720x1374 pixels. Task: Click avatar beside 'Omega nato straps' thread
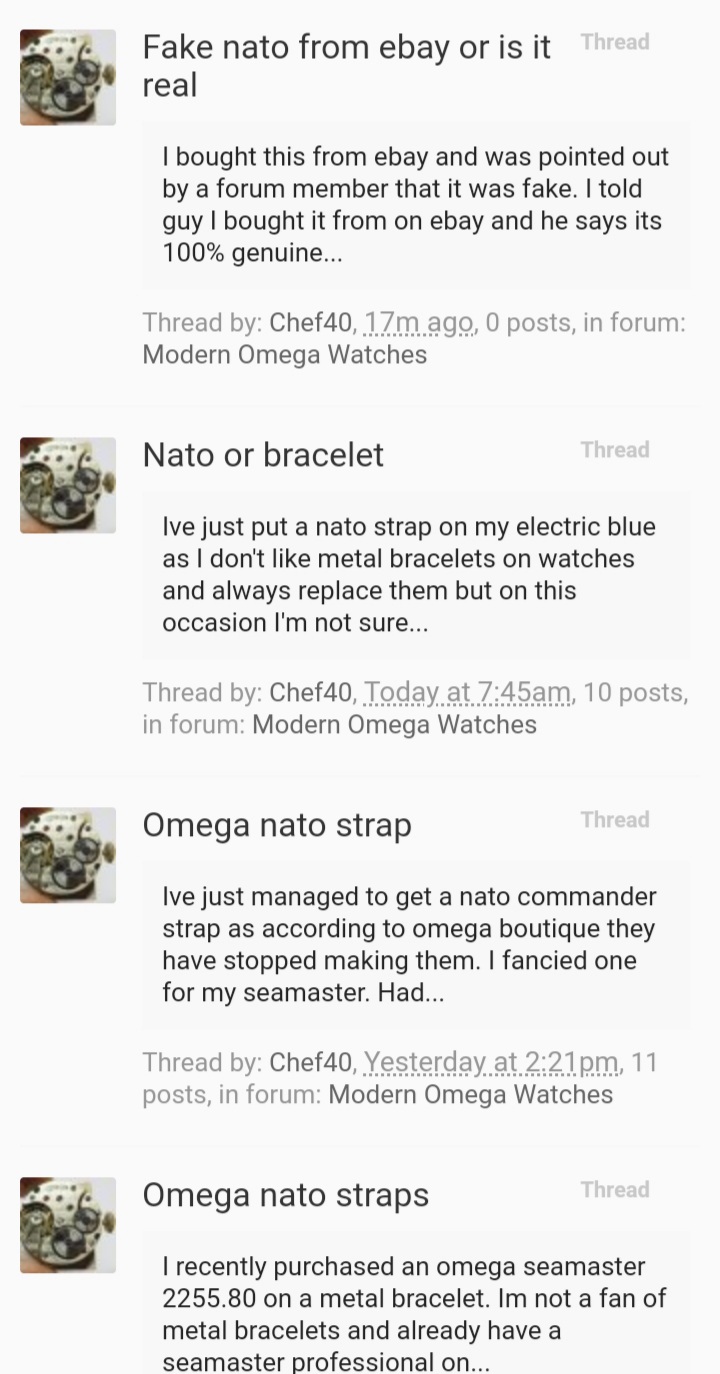point(68,1225)
